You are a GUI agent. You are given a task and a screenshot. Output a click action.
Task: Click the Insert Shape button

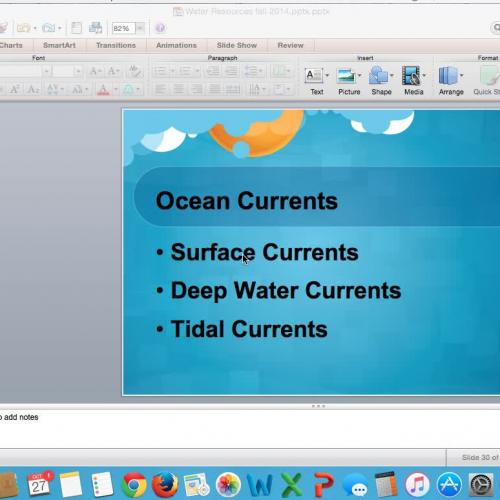tap(381, 81)
